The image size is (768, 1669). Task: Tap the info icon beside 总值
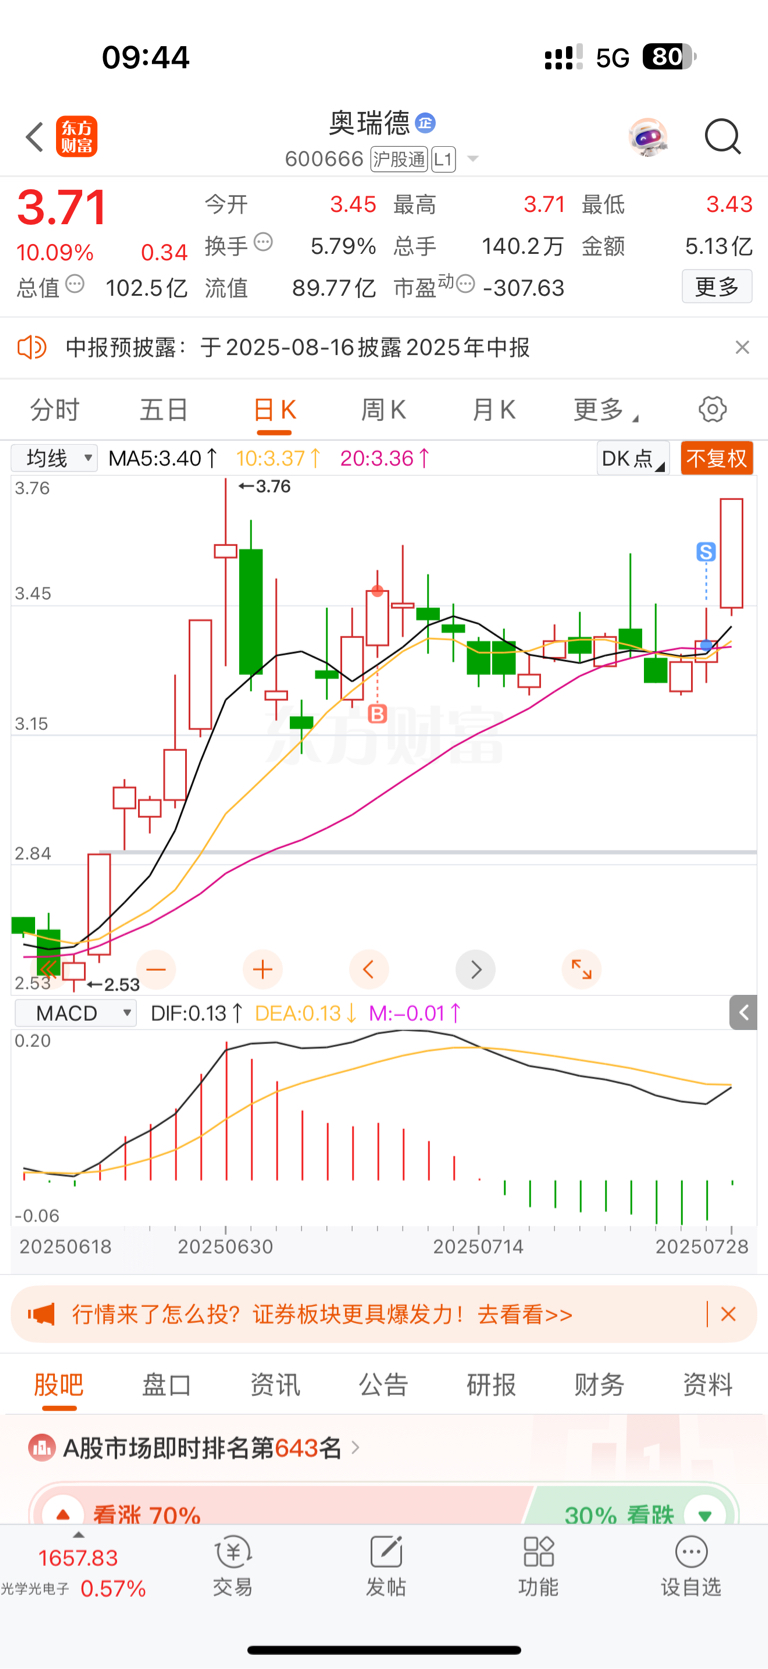point(75,285)
